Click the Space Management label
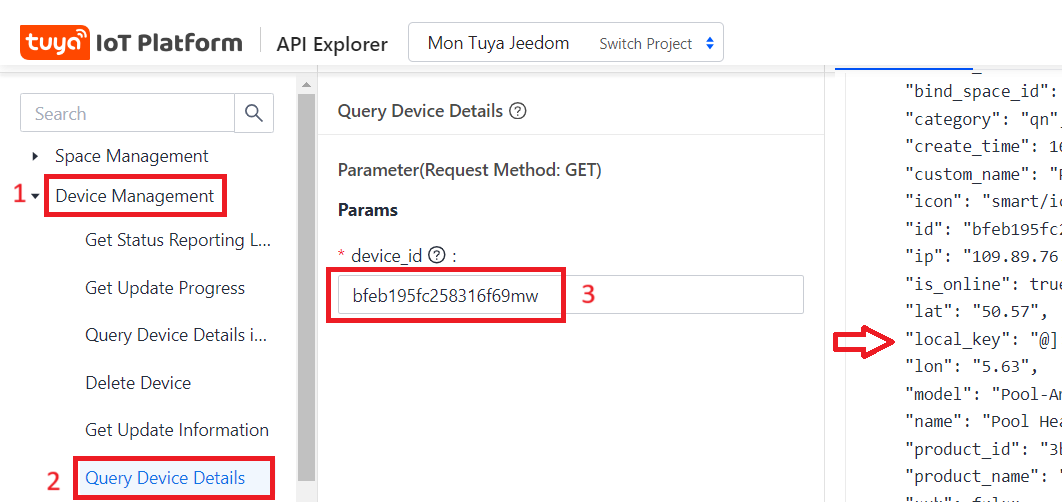 tap(132, 156)
